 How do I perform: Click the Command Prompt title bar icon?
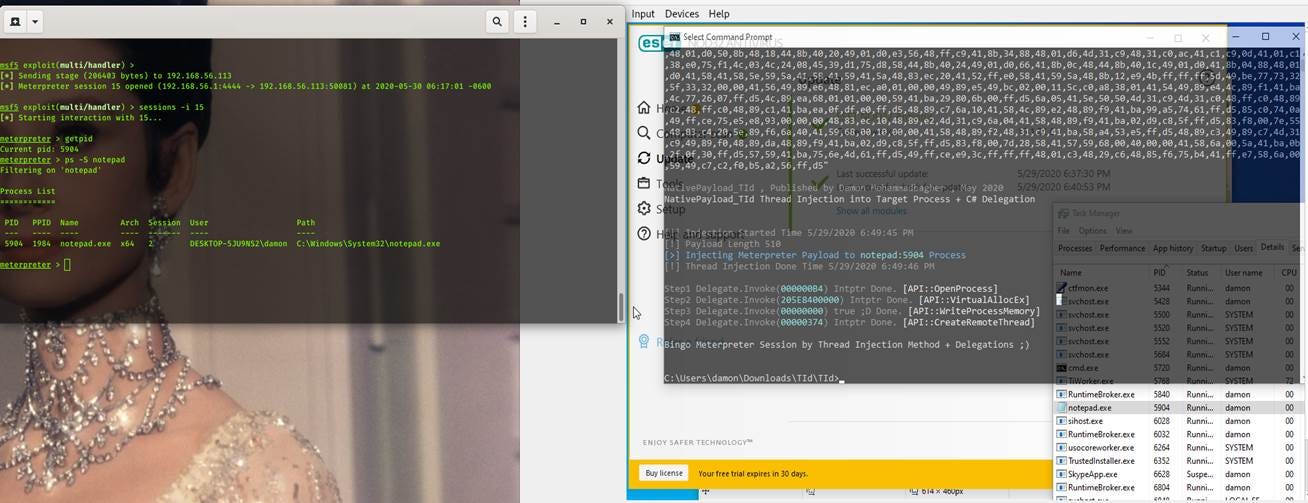675,38
